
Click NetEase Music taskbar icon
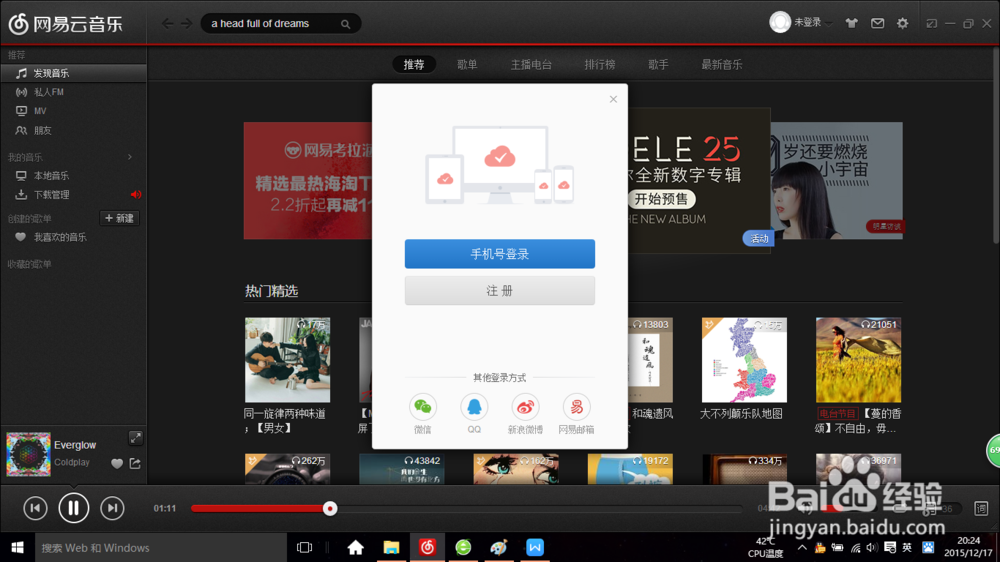click(x=427, y=547)
